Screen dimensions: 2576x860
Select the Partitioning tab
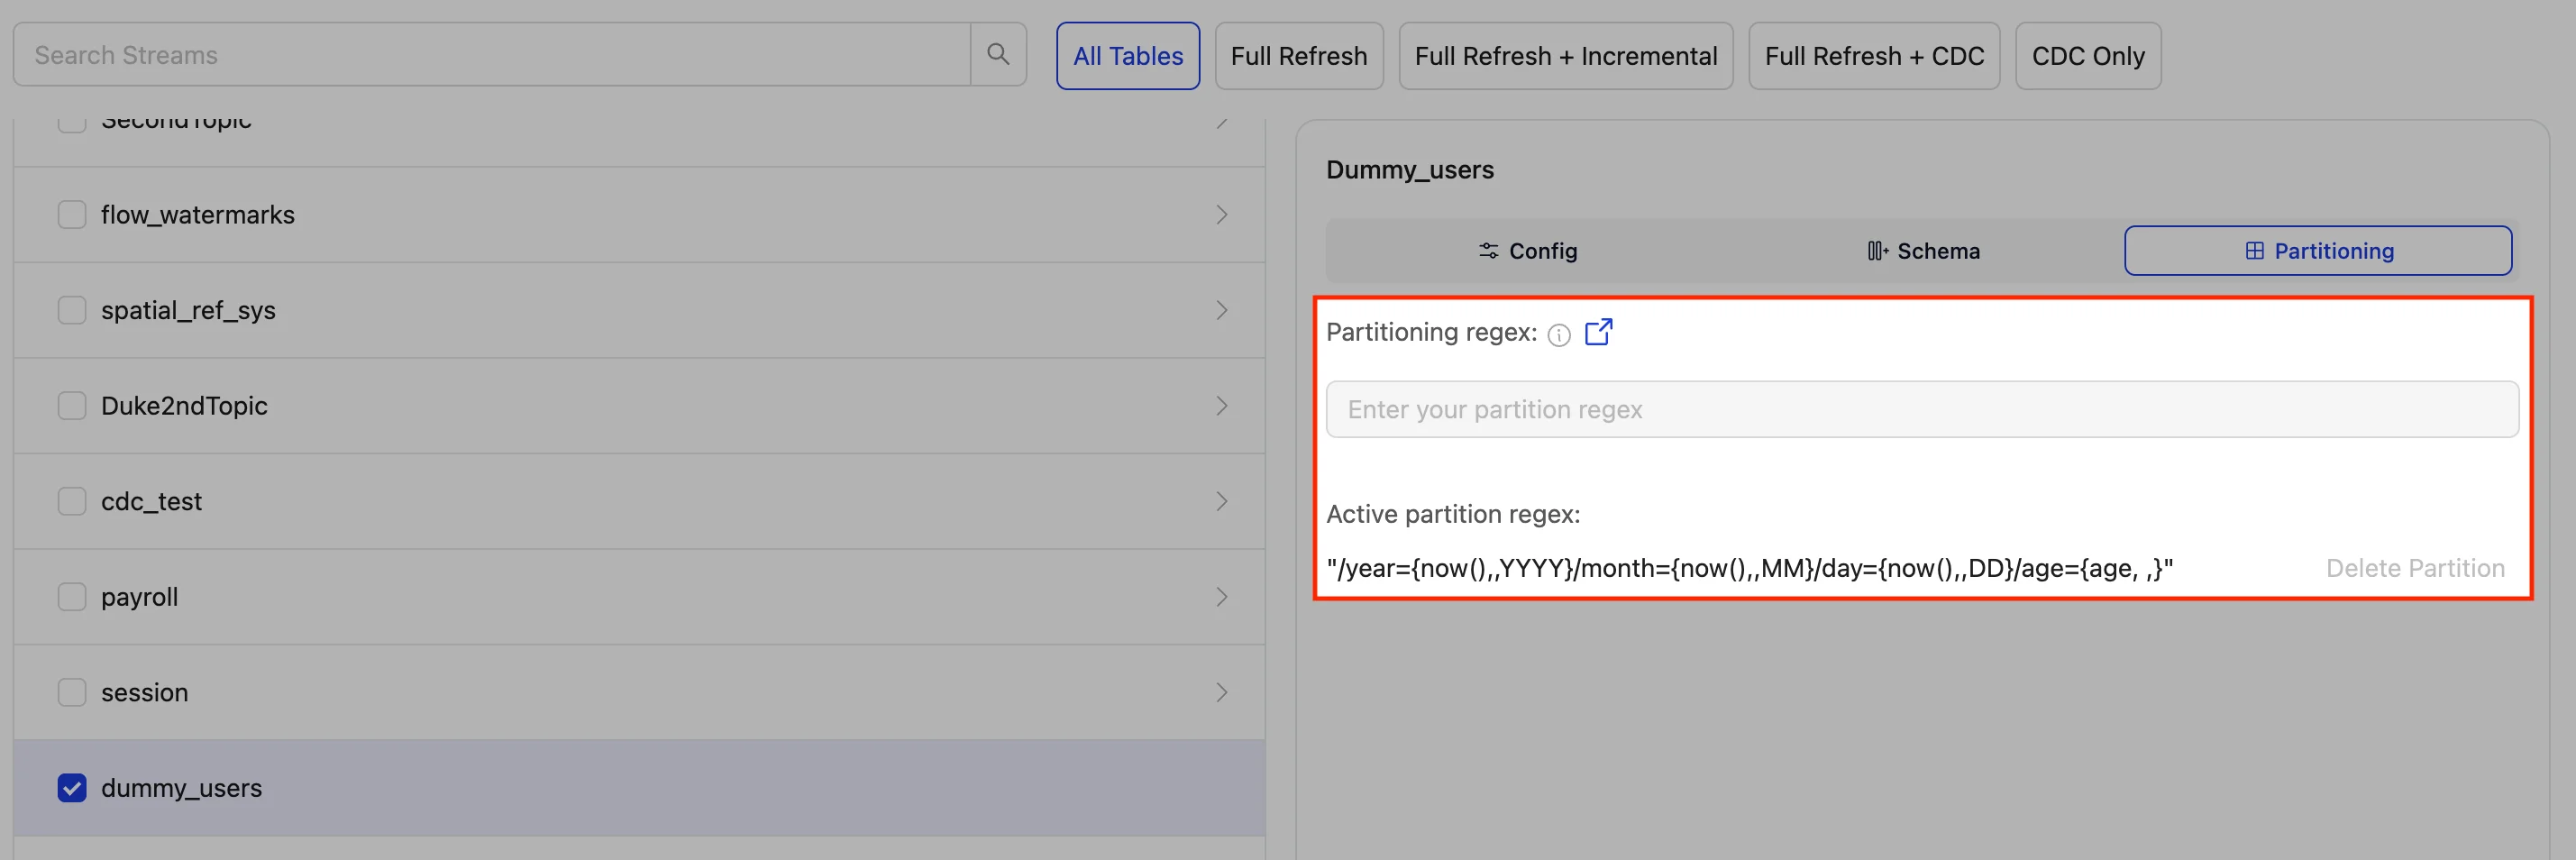(2317, 251)
